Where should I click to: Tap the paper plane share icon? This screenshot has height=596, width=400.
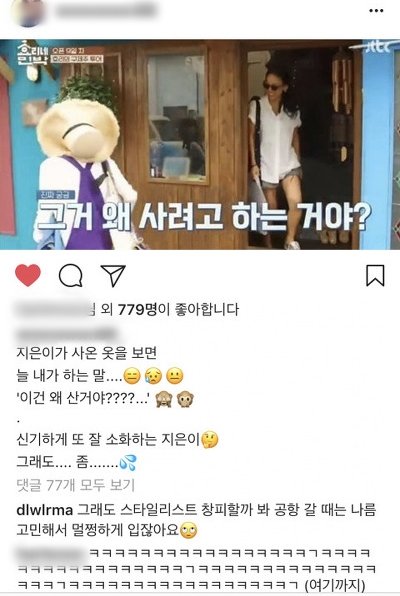[113, 276]
